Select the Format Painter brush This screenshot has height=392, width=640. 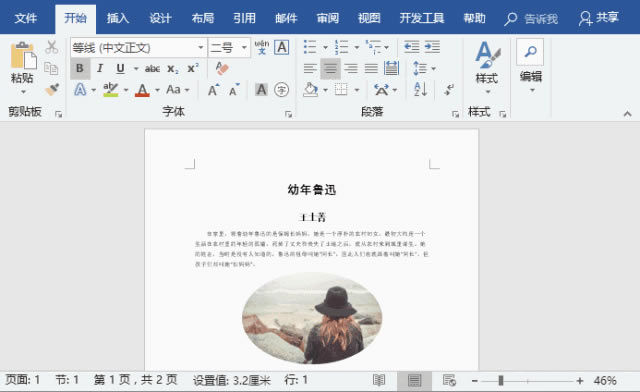pyautogui.click(x=52, y=89)
